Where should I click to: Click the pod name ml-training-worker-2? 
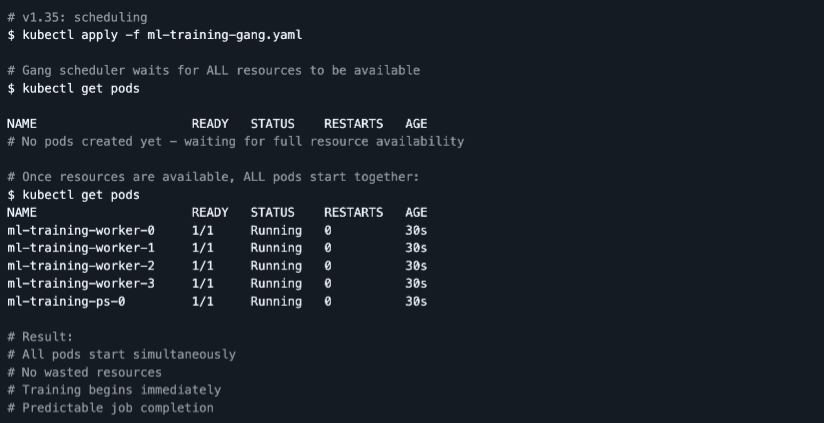click(x=81, y=266)
